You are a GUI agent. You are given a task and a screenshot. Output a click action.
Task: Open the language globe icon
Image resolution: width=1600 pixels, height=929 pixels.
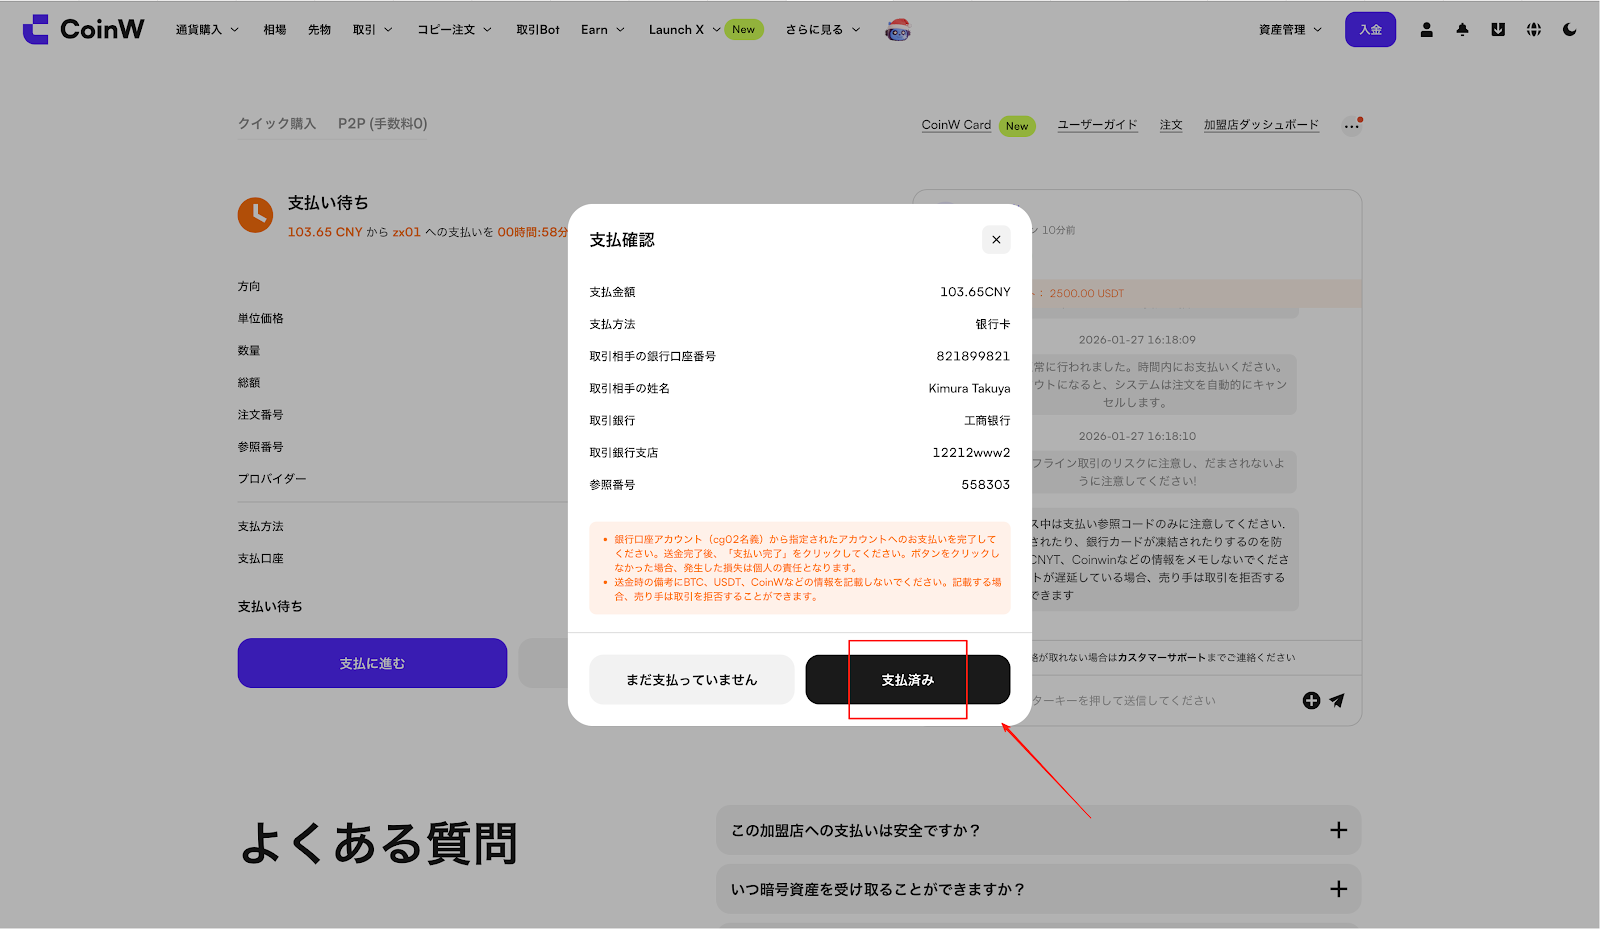[x=1534, y=30]
